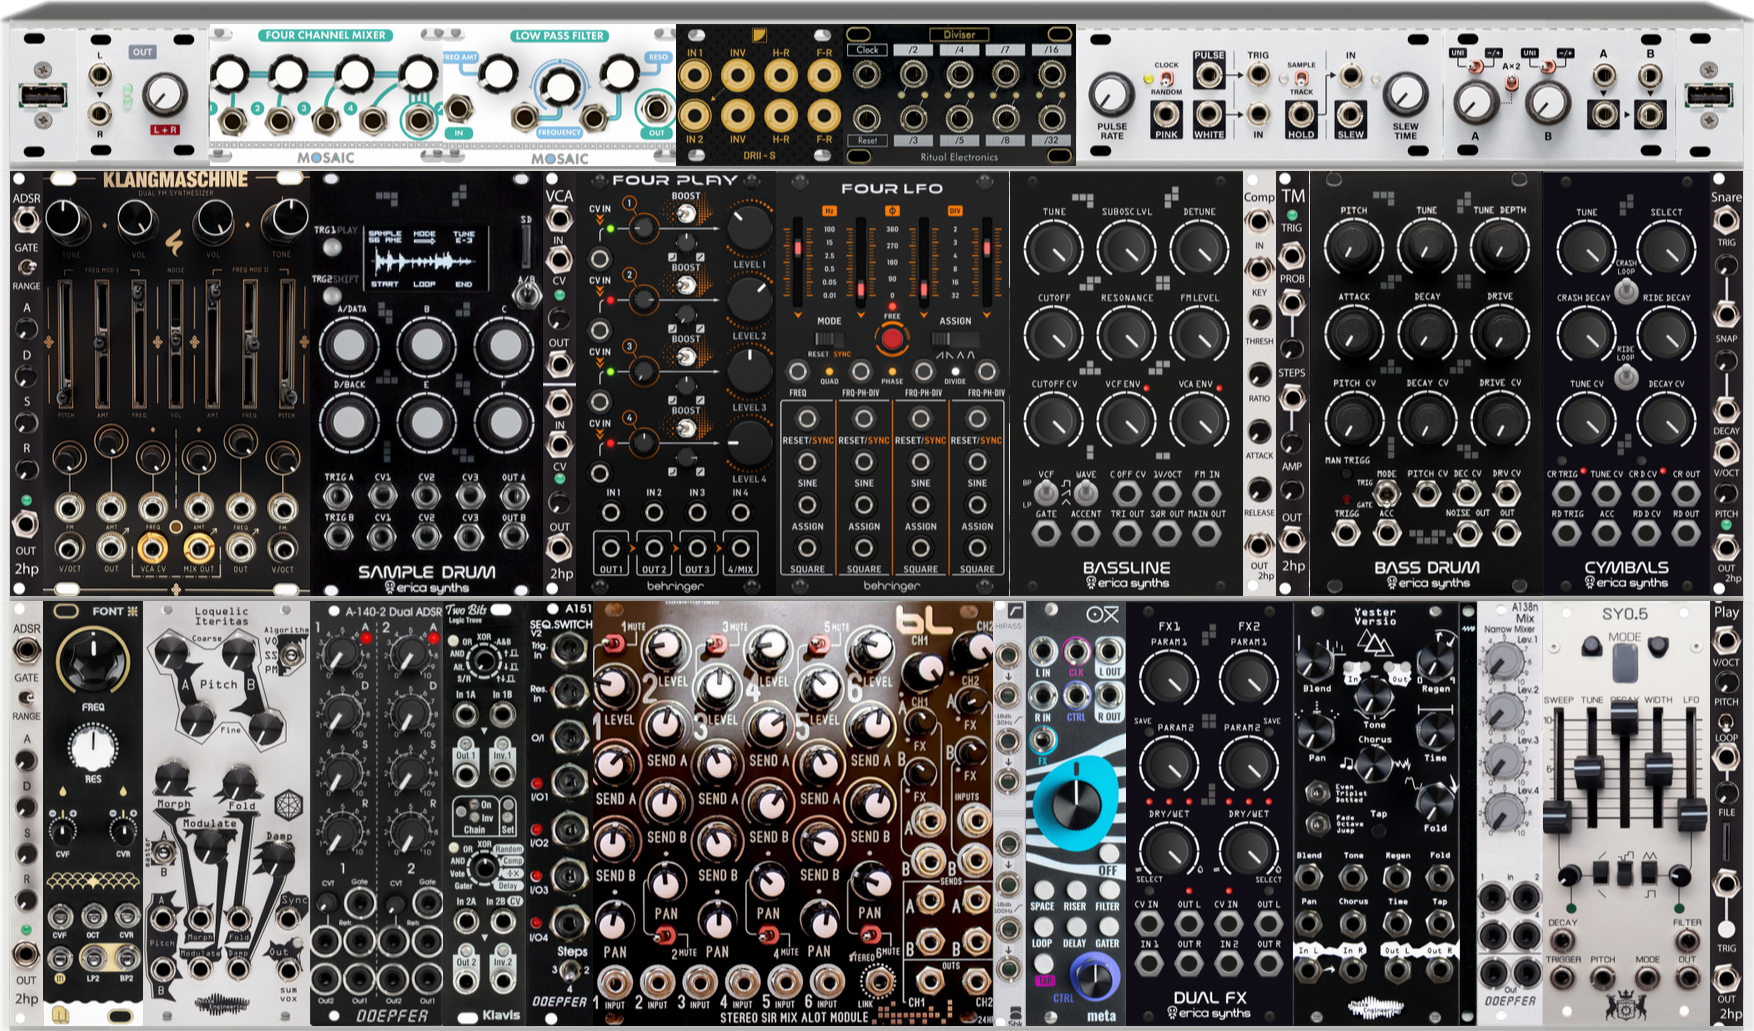The height and width of the screenshot is (1031, 1754).
Task: Click envelope 1 Attack knob on Dual ADSR
Action: click(x=341, y=654)
